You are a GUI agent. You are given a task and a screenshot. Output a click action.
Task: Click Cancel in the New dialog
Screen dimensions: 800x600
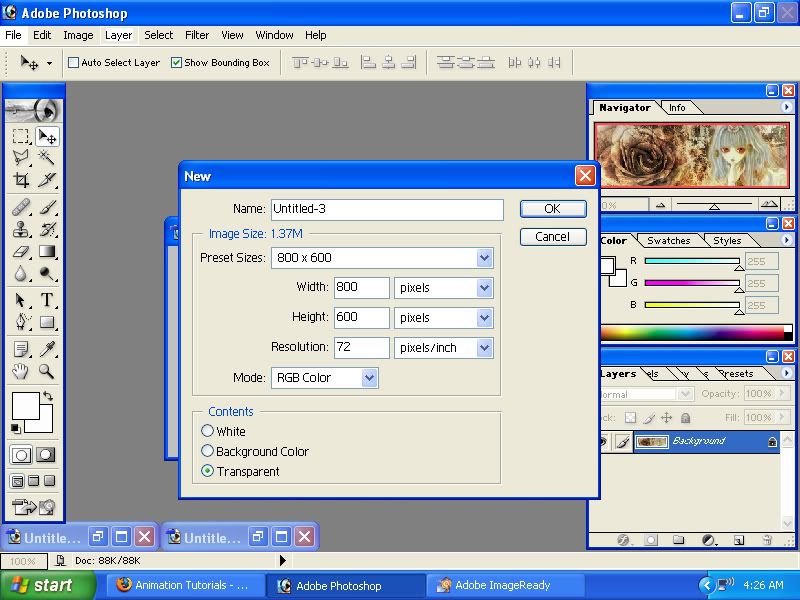click(x=553, y=237)
